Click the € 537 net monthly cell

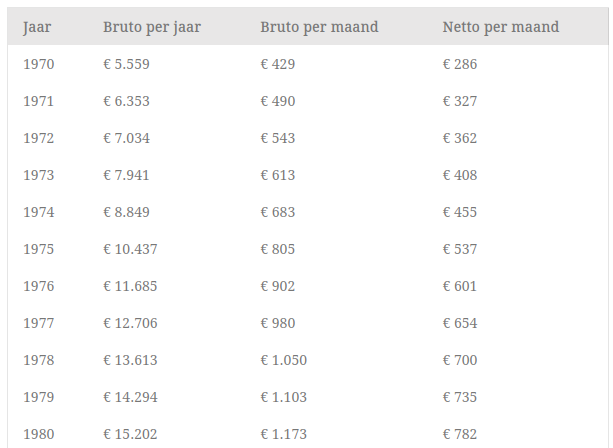tap(460, 249)
